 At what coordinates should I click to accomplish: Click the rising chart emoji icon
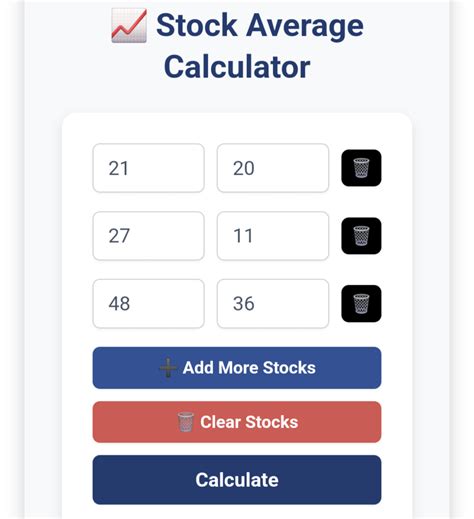[x=129, y=26]
